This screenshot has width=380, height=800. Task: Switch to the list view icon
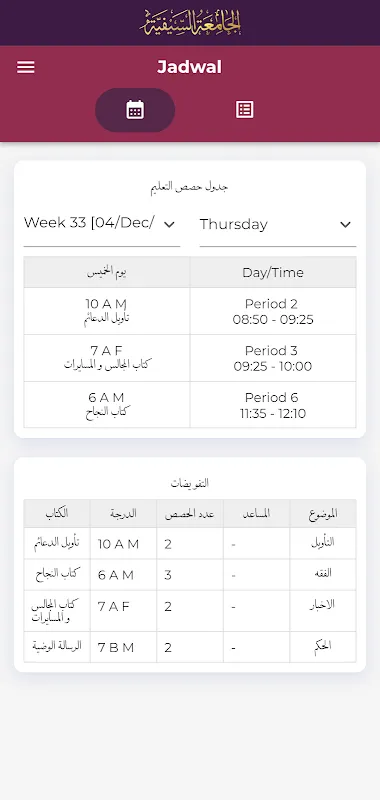tap(244, 110)
